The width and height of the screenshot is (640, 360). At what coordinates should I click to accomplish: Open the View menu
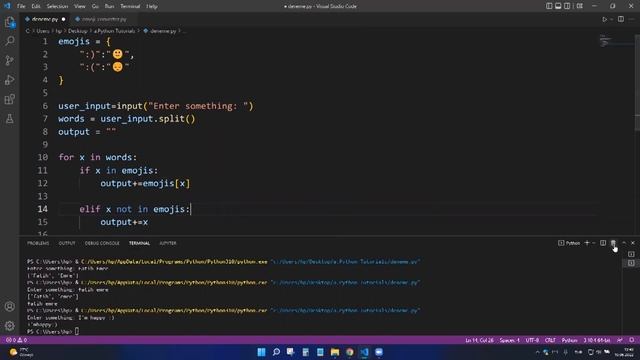point(80,6)
